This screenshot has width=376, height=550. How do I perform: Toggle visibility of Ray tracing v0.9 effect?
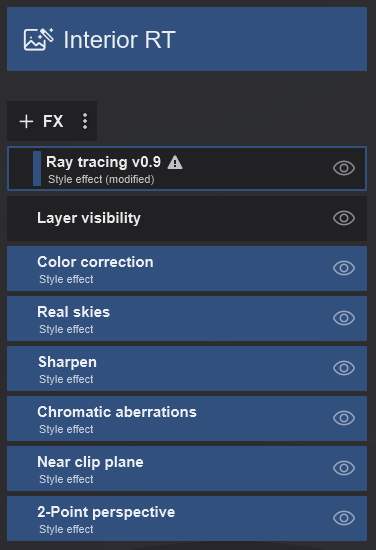point(344,168)
